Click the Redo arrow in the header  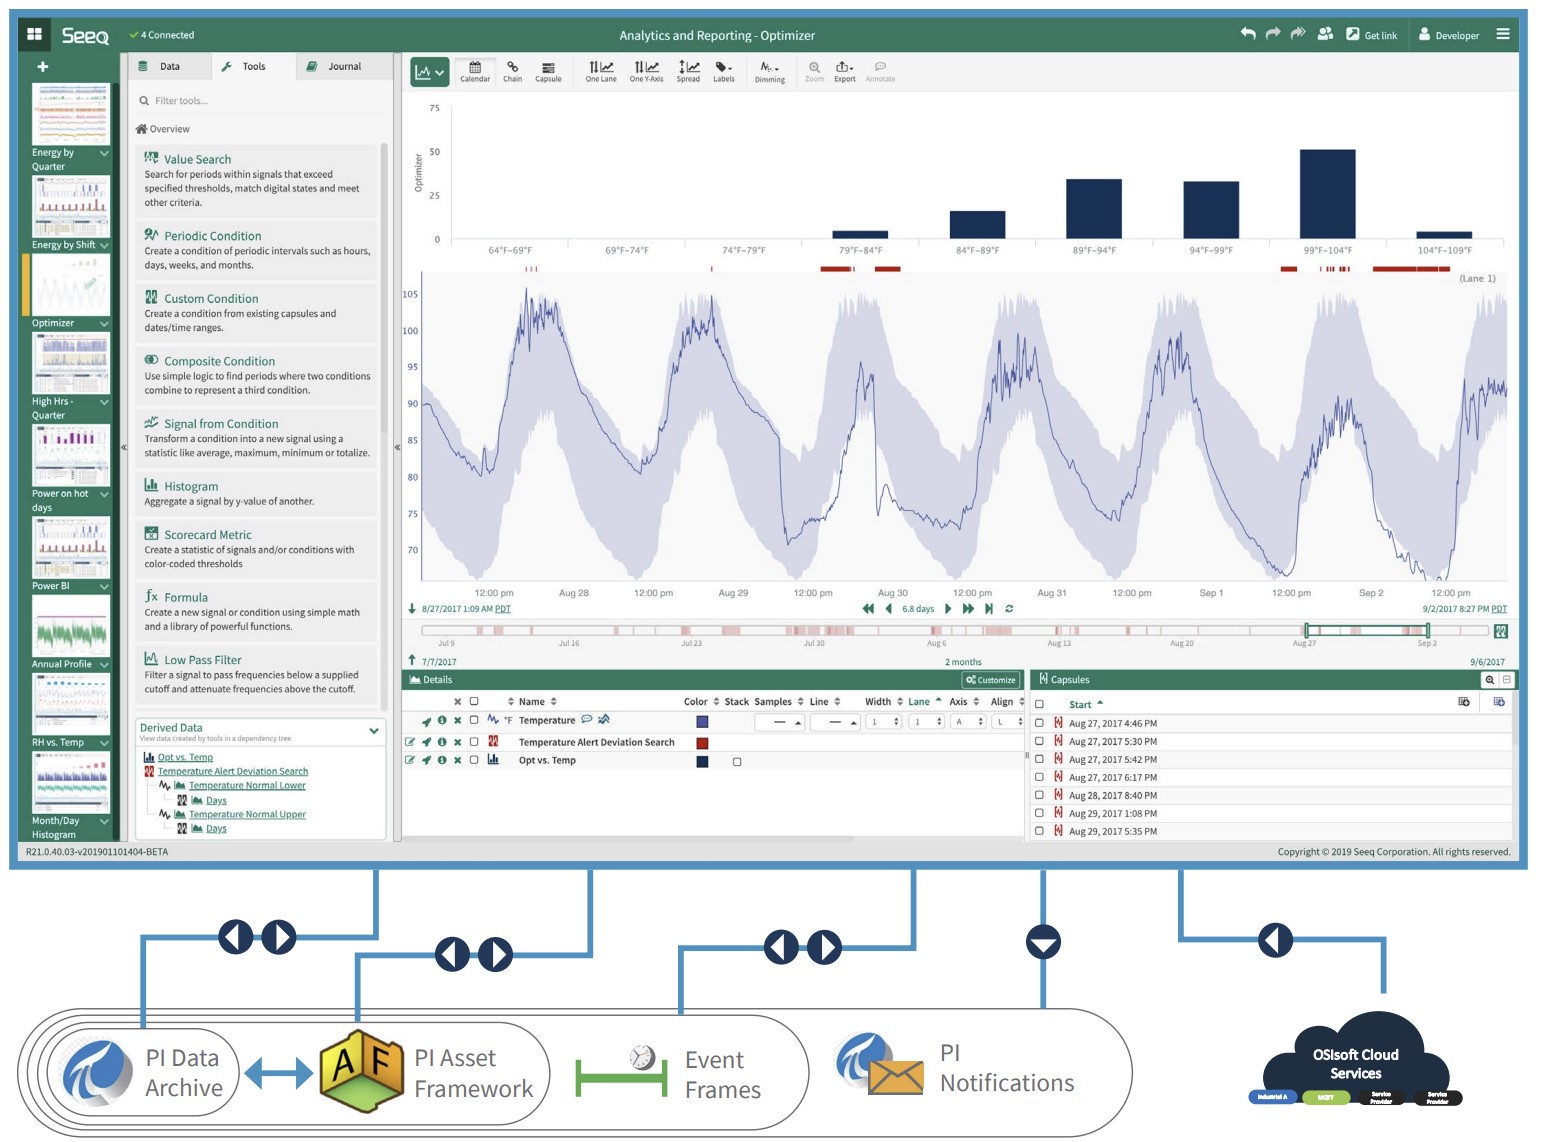[1273, 34]
